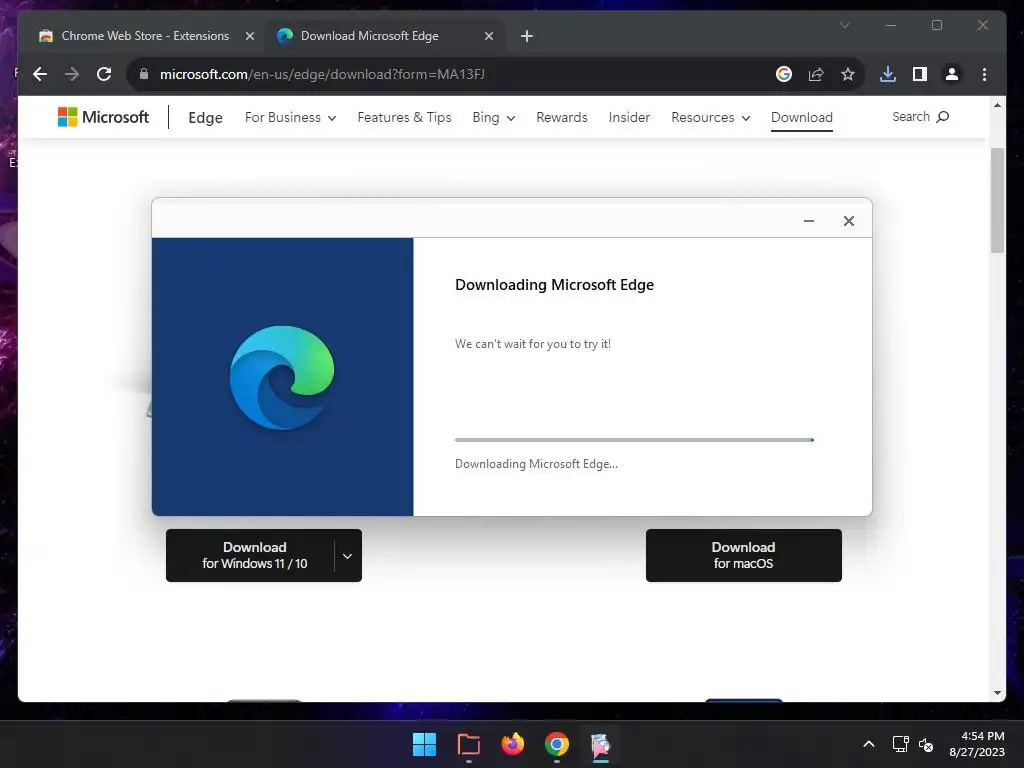The width and height of the screenshot is (1024, 768).
Task: Click the muted volume tray icon
Action: click(925, 744)
